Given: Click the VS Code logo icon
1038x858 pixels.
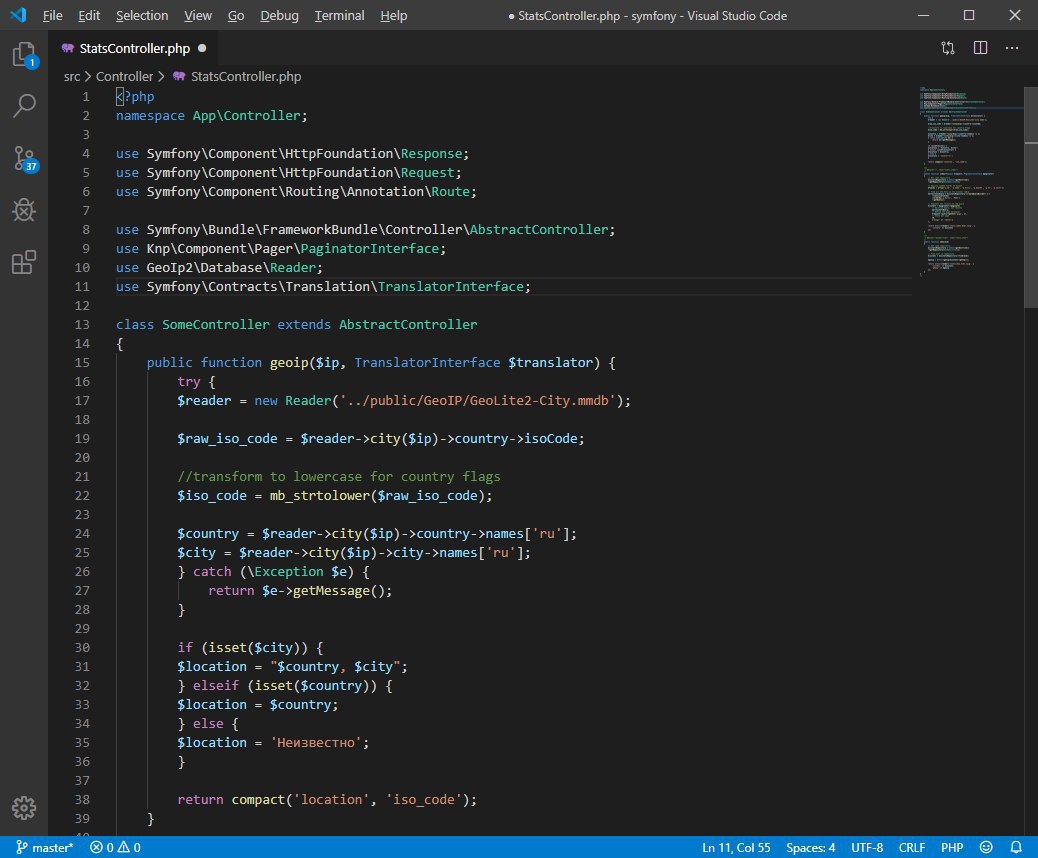Looking at the screenshot, I should click(19, 15).
